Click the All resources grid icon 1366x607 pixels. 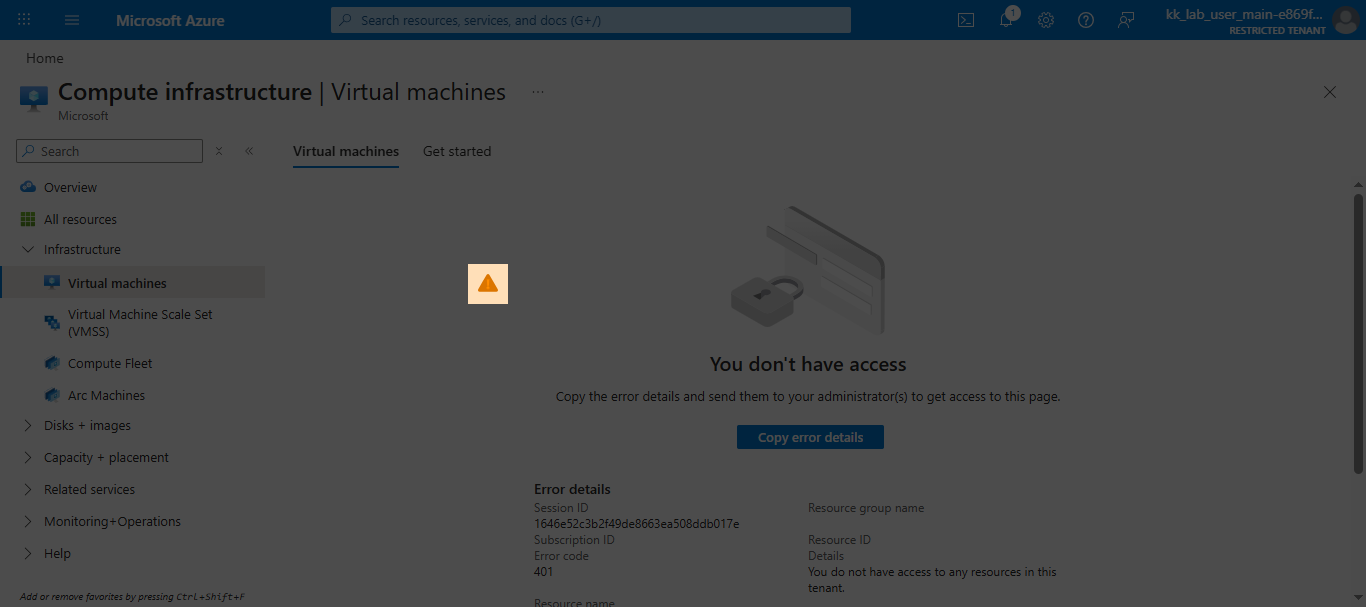[28, 219]
